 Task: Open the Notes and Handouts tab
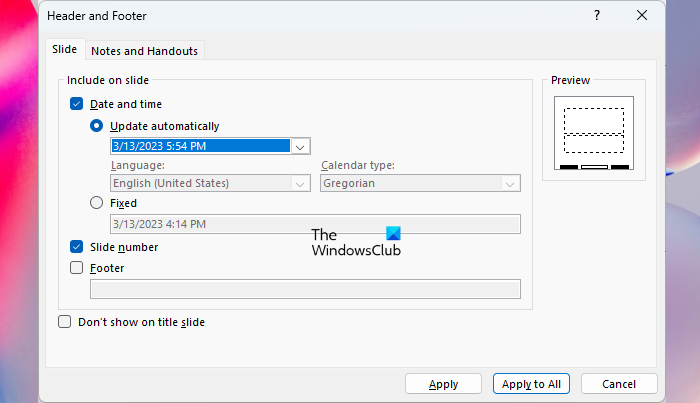click(145, 51)
